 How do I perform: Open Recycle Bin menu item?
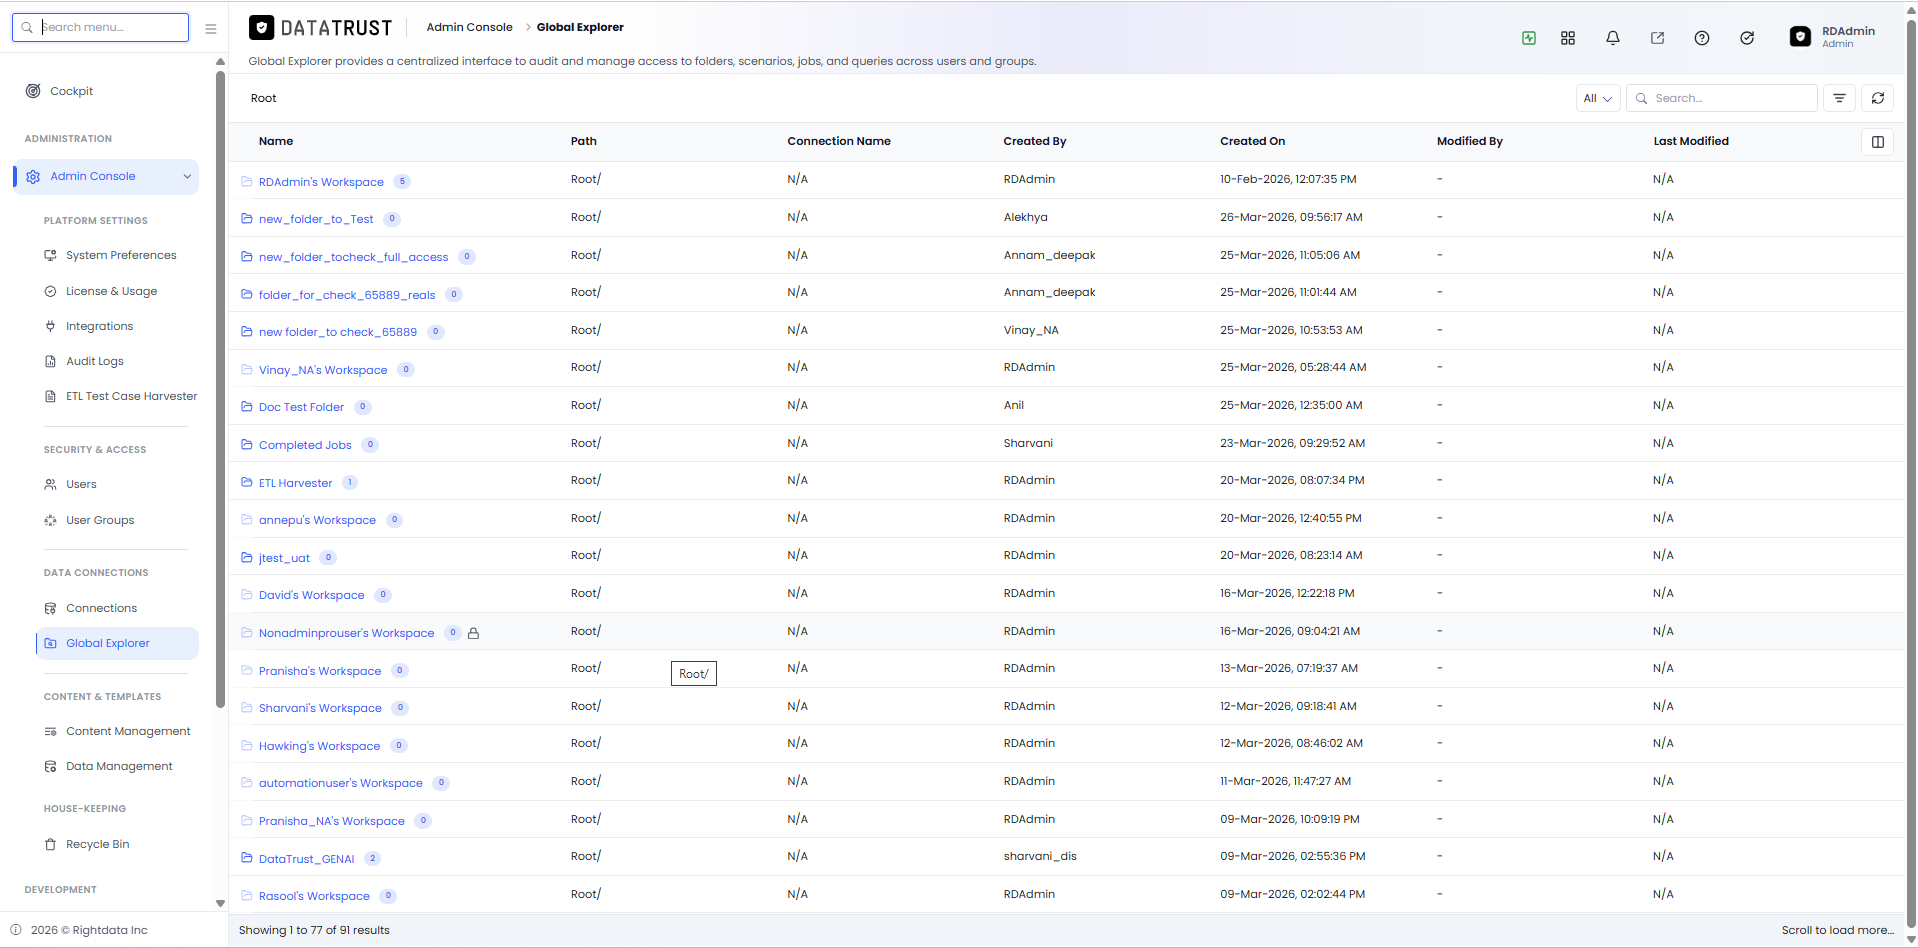97,844
